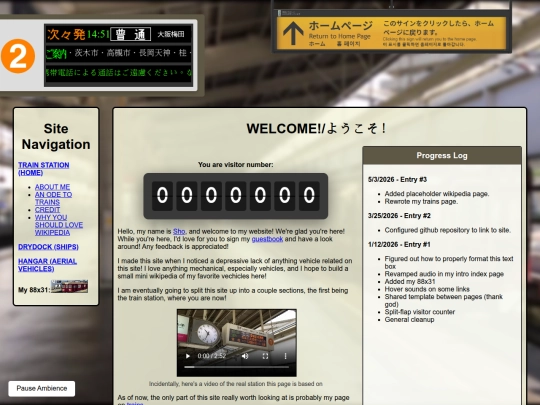Open the video's three-dot options menu

(x=285, y=356)
